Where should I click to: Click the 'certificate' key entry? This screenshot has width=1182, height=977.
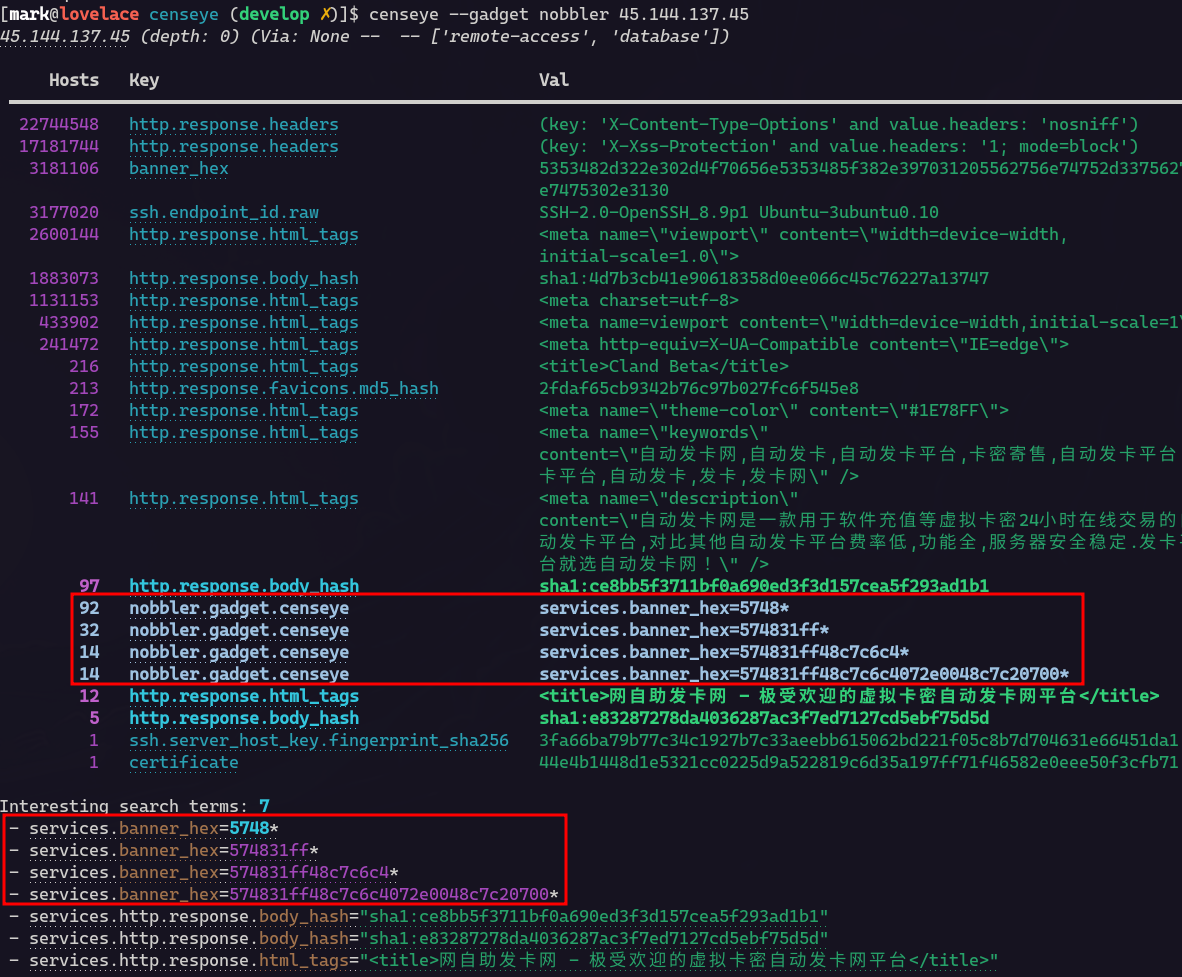(183, 762)
